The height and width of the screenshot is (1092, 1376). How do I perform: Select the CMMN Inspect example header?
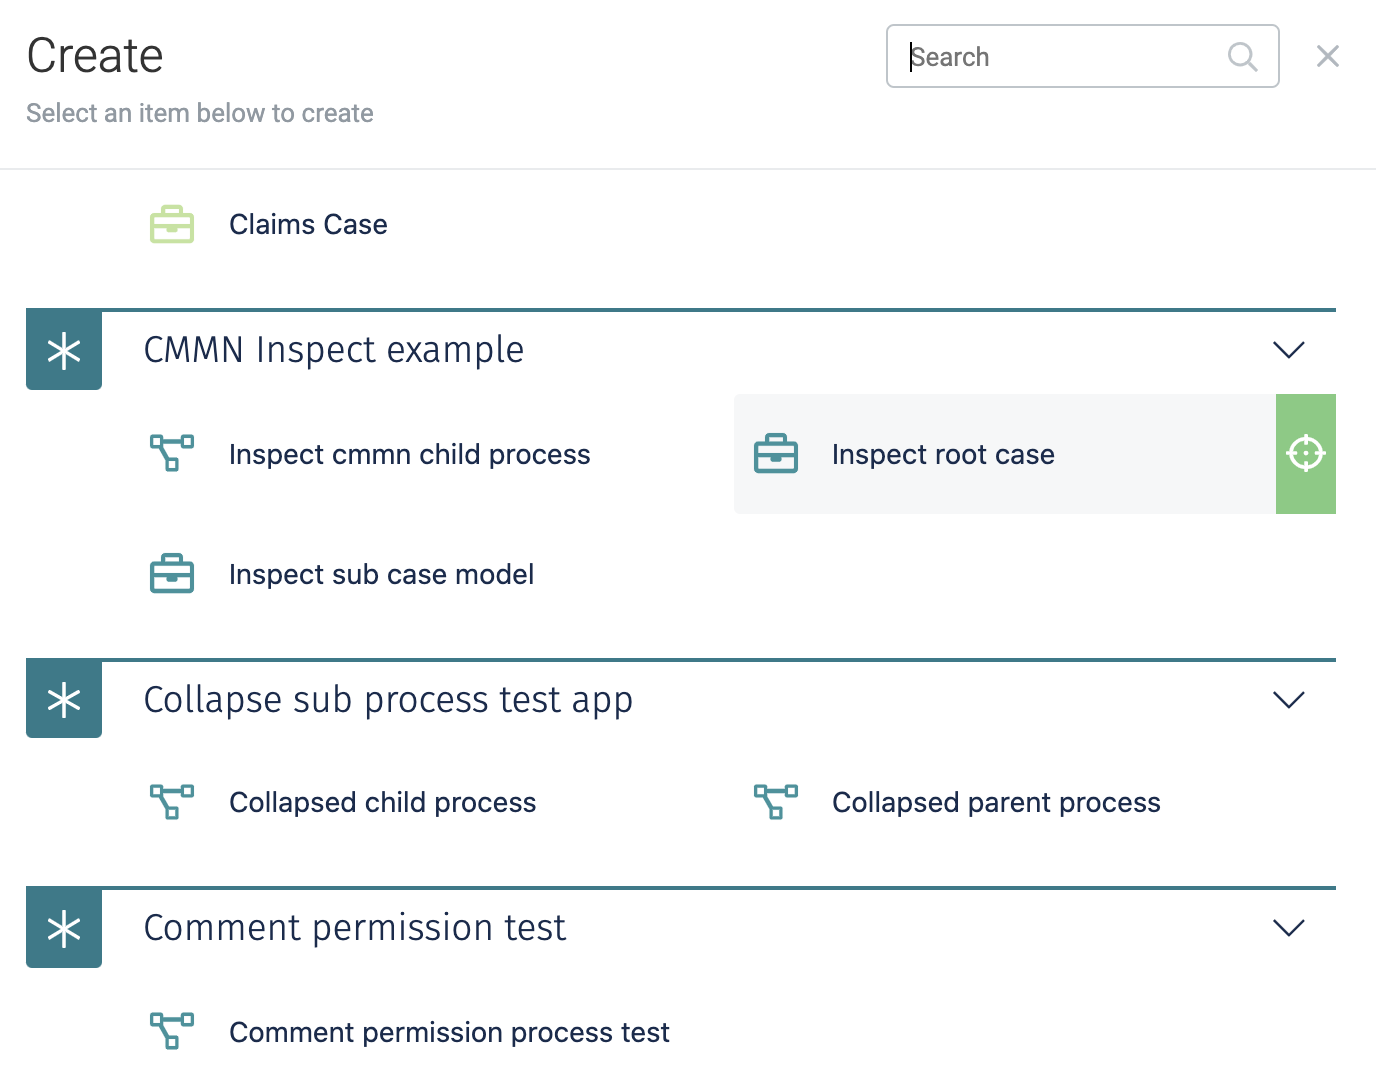[x=334, y=350]
